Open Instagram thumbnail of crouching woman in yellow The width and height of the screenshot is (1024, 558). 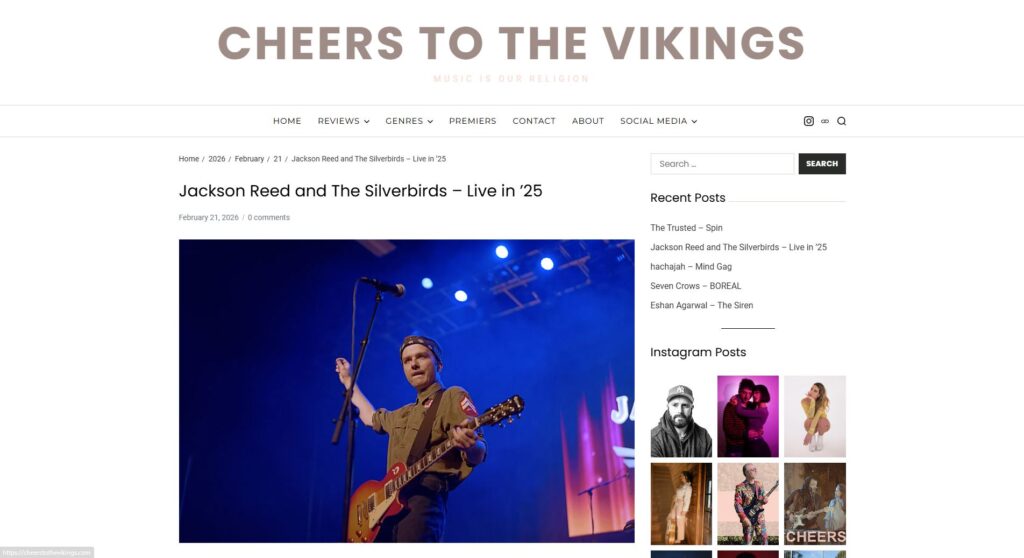[815, 416]
